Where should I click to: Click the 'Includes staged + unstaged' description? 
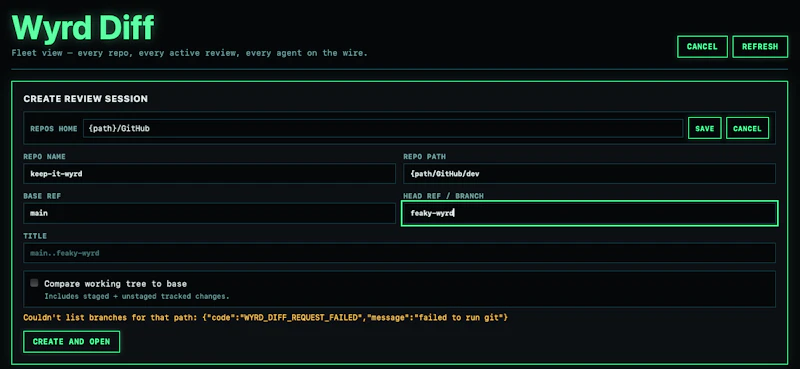tap(137, 296)
